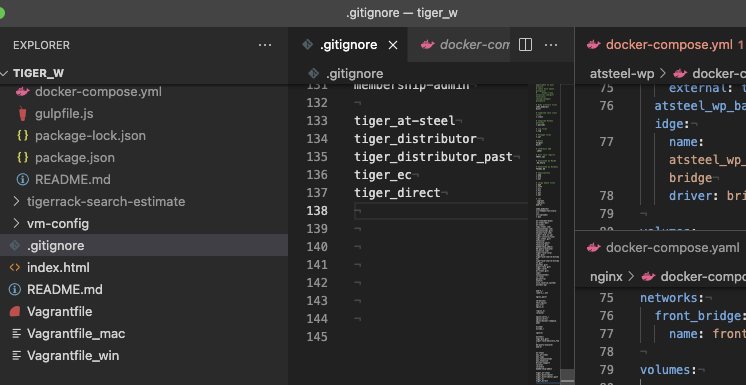
Task: Click the nginx breadcrumb segment
Action: 606,276
